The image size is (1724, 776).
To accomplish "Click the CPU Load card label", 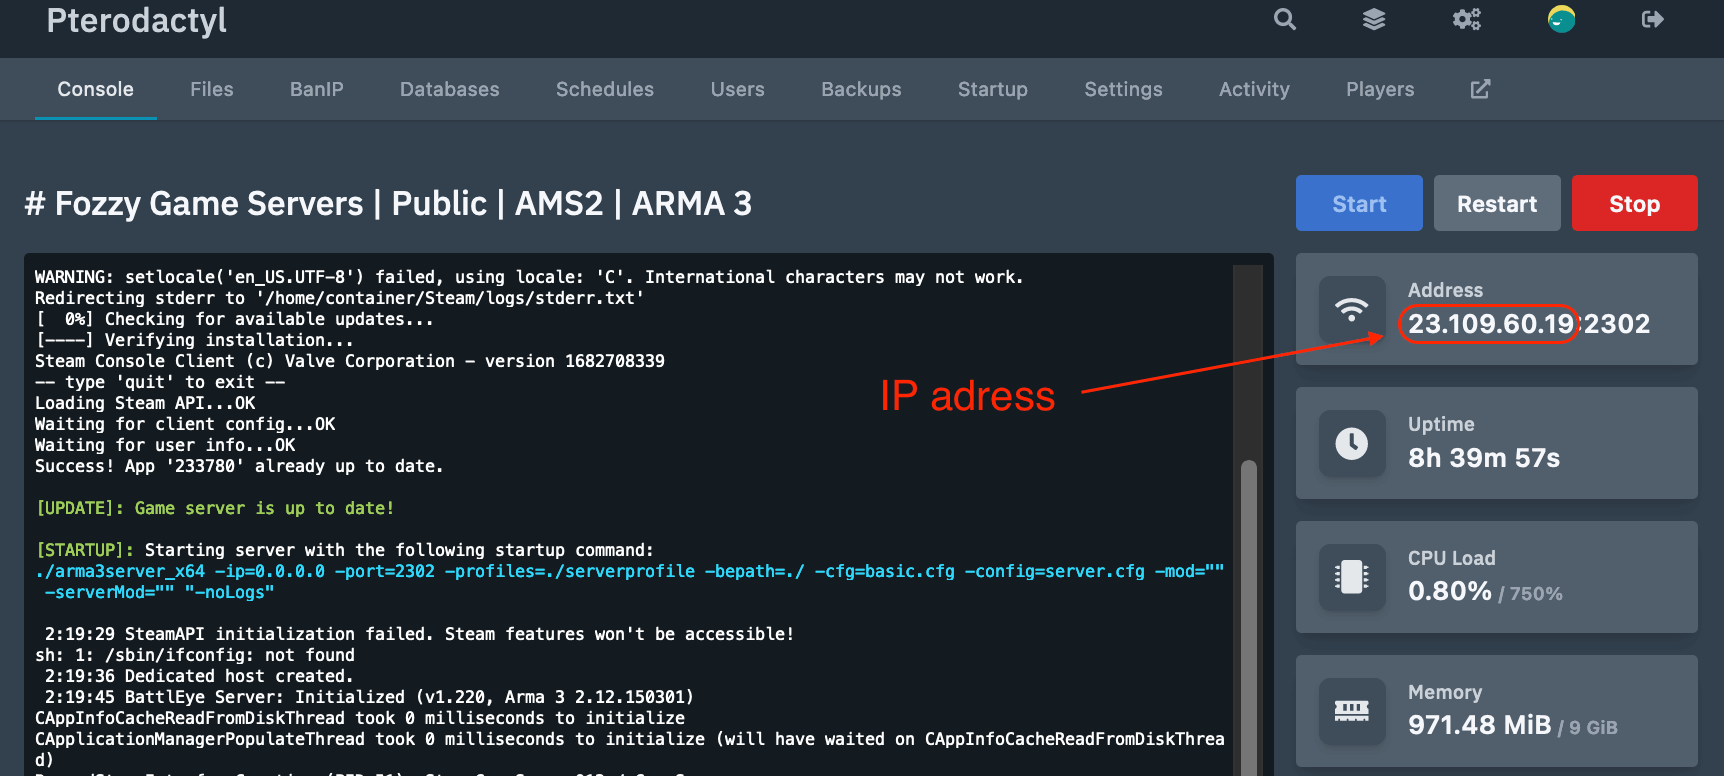I will tap(1452, 558).
